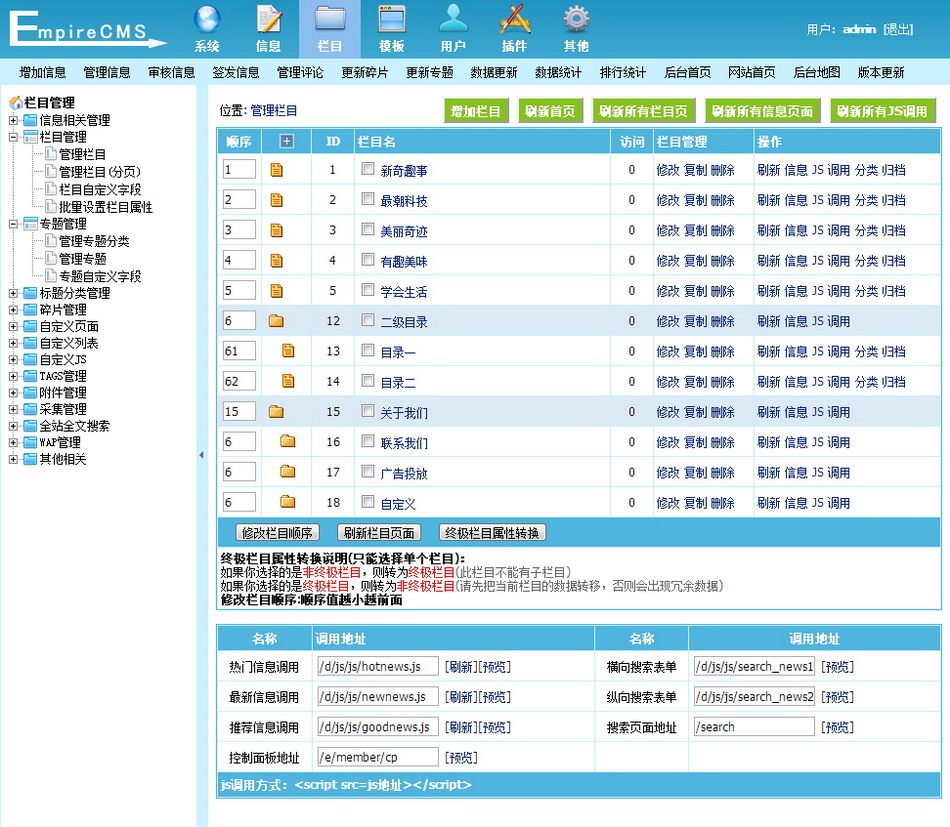Select the 栏目 folder icon

tap(330, 20)
